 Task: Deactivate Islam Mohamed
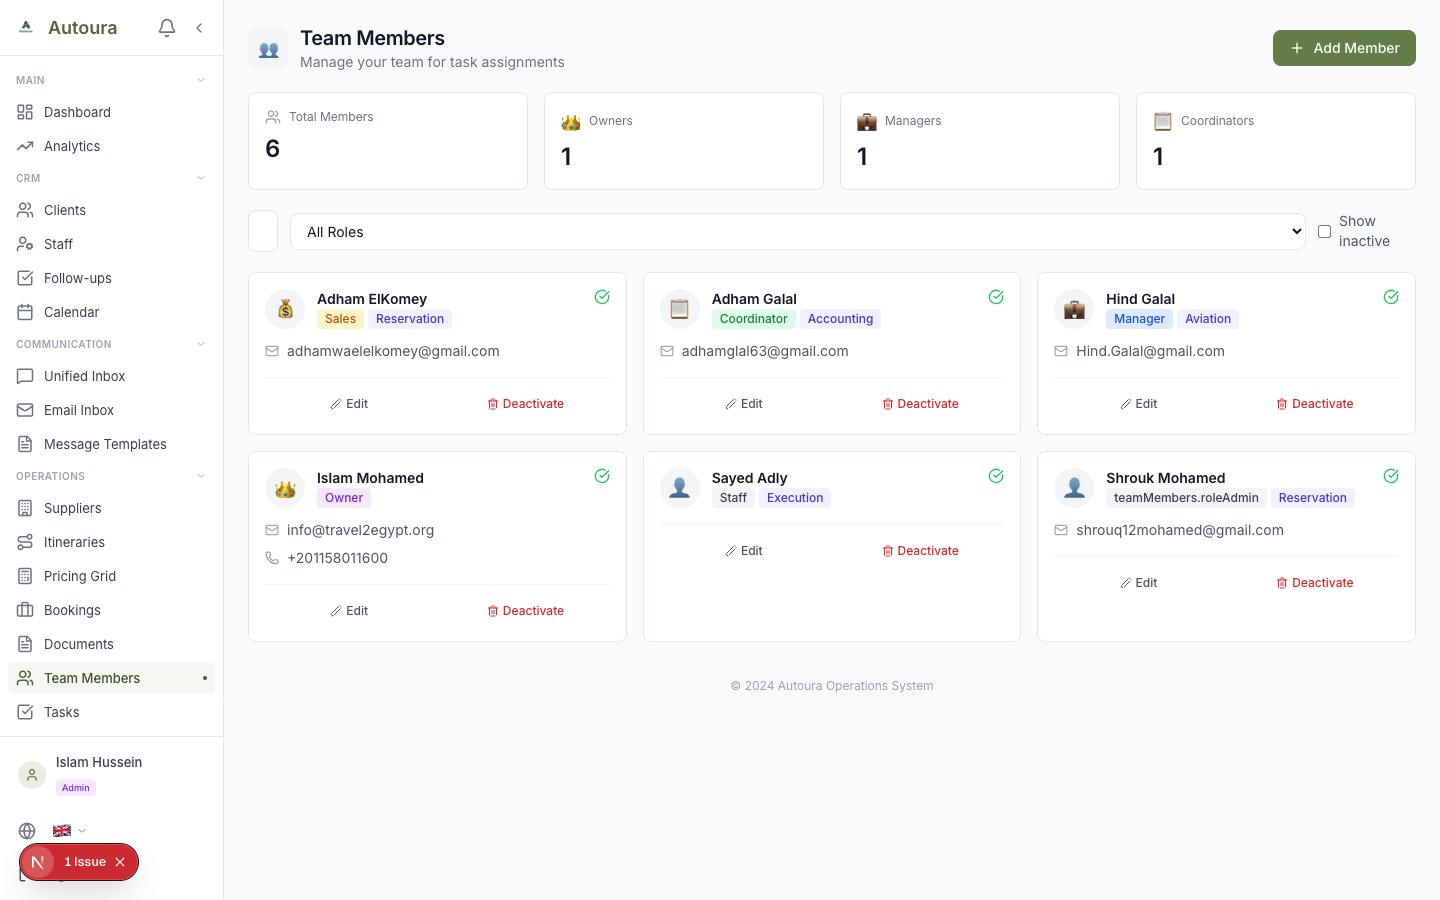[525, 611]
